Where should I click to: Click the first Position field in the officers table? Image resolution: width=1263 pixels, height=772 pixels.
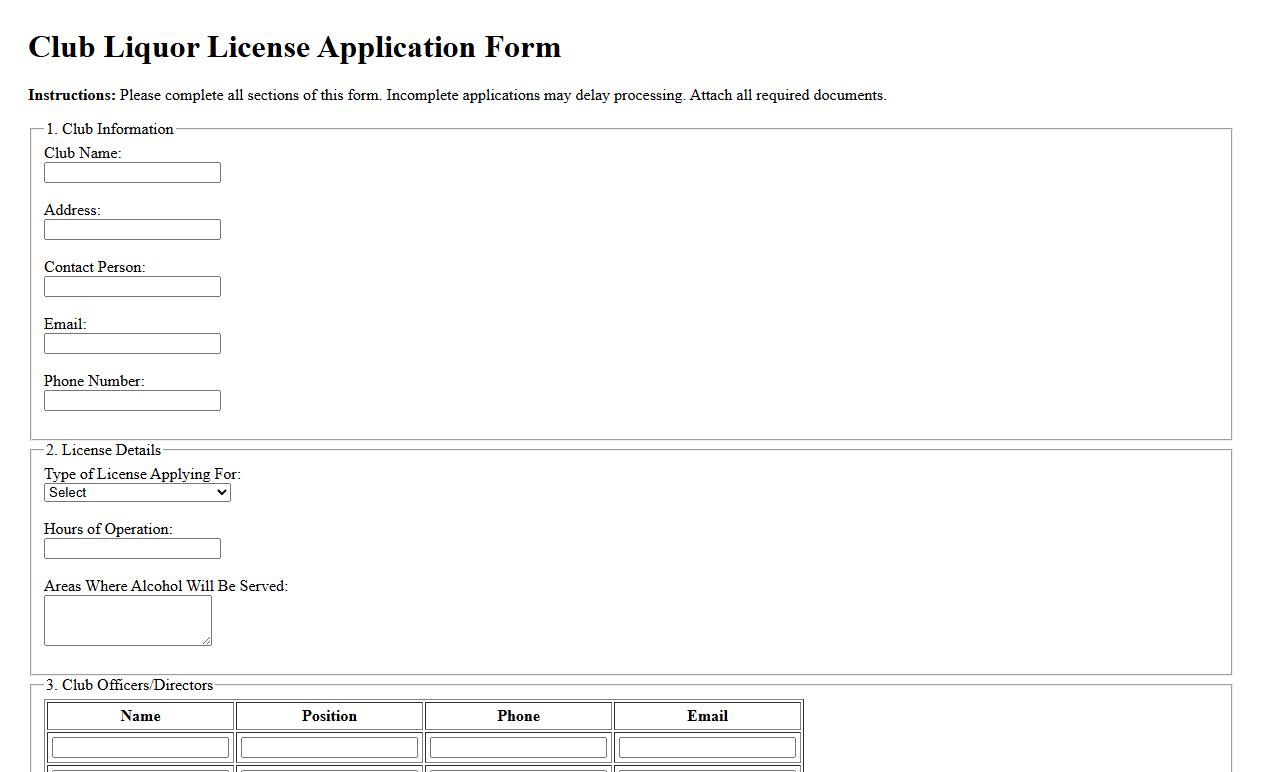(328, 746)
